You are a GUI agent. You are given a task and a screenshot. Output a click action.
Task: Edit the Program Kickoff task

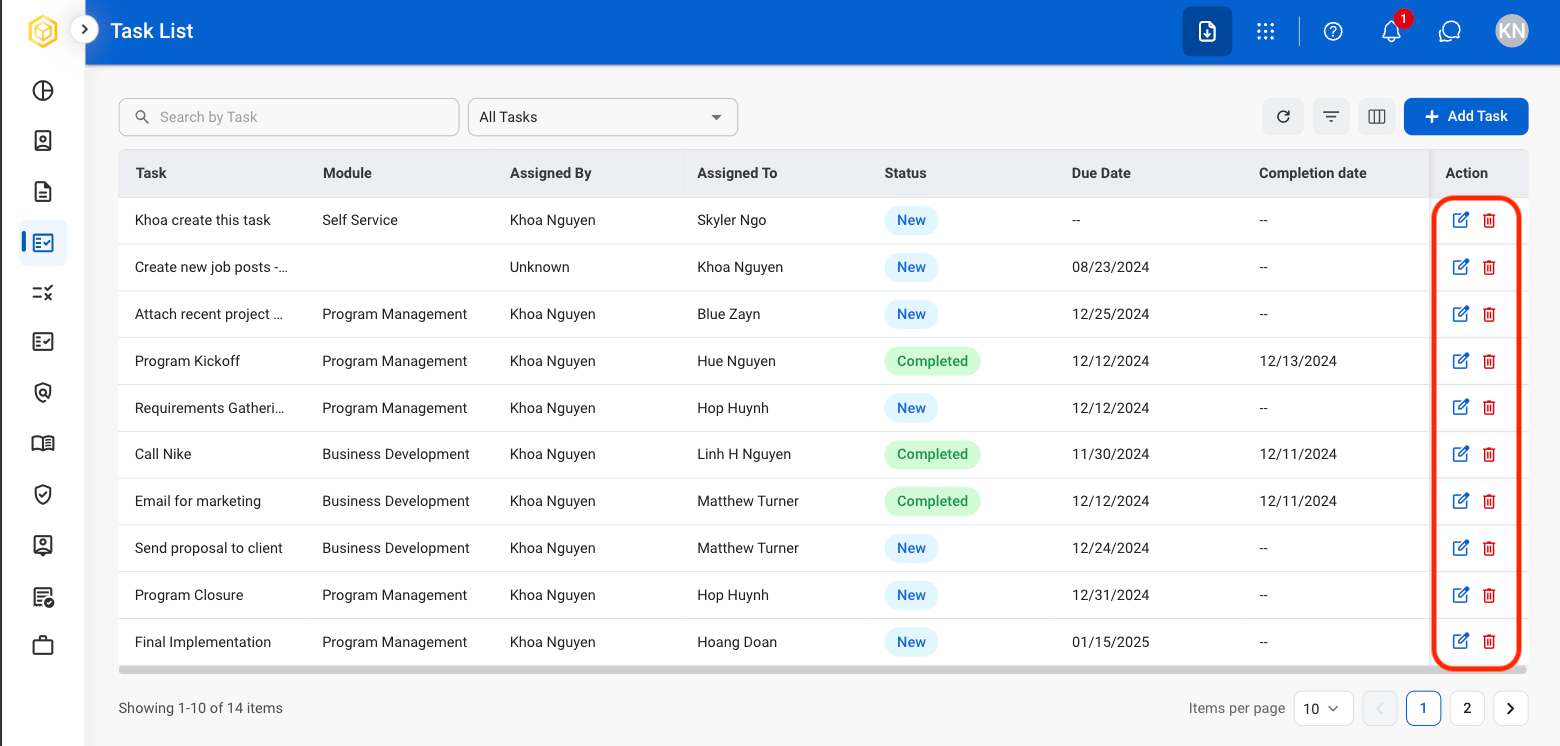1460,361
